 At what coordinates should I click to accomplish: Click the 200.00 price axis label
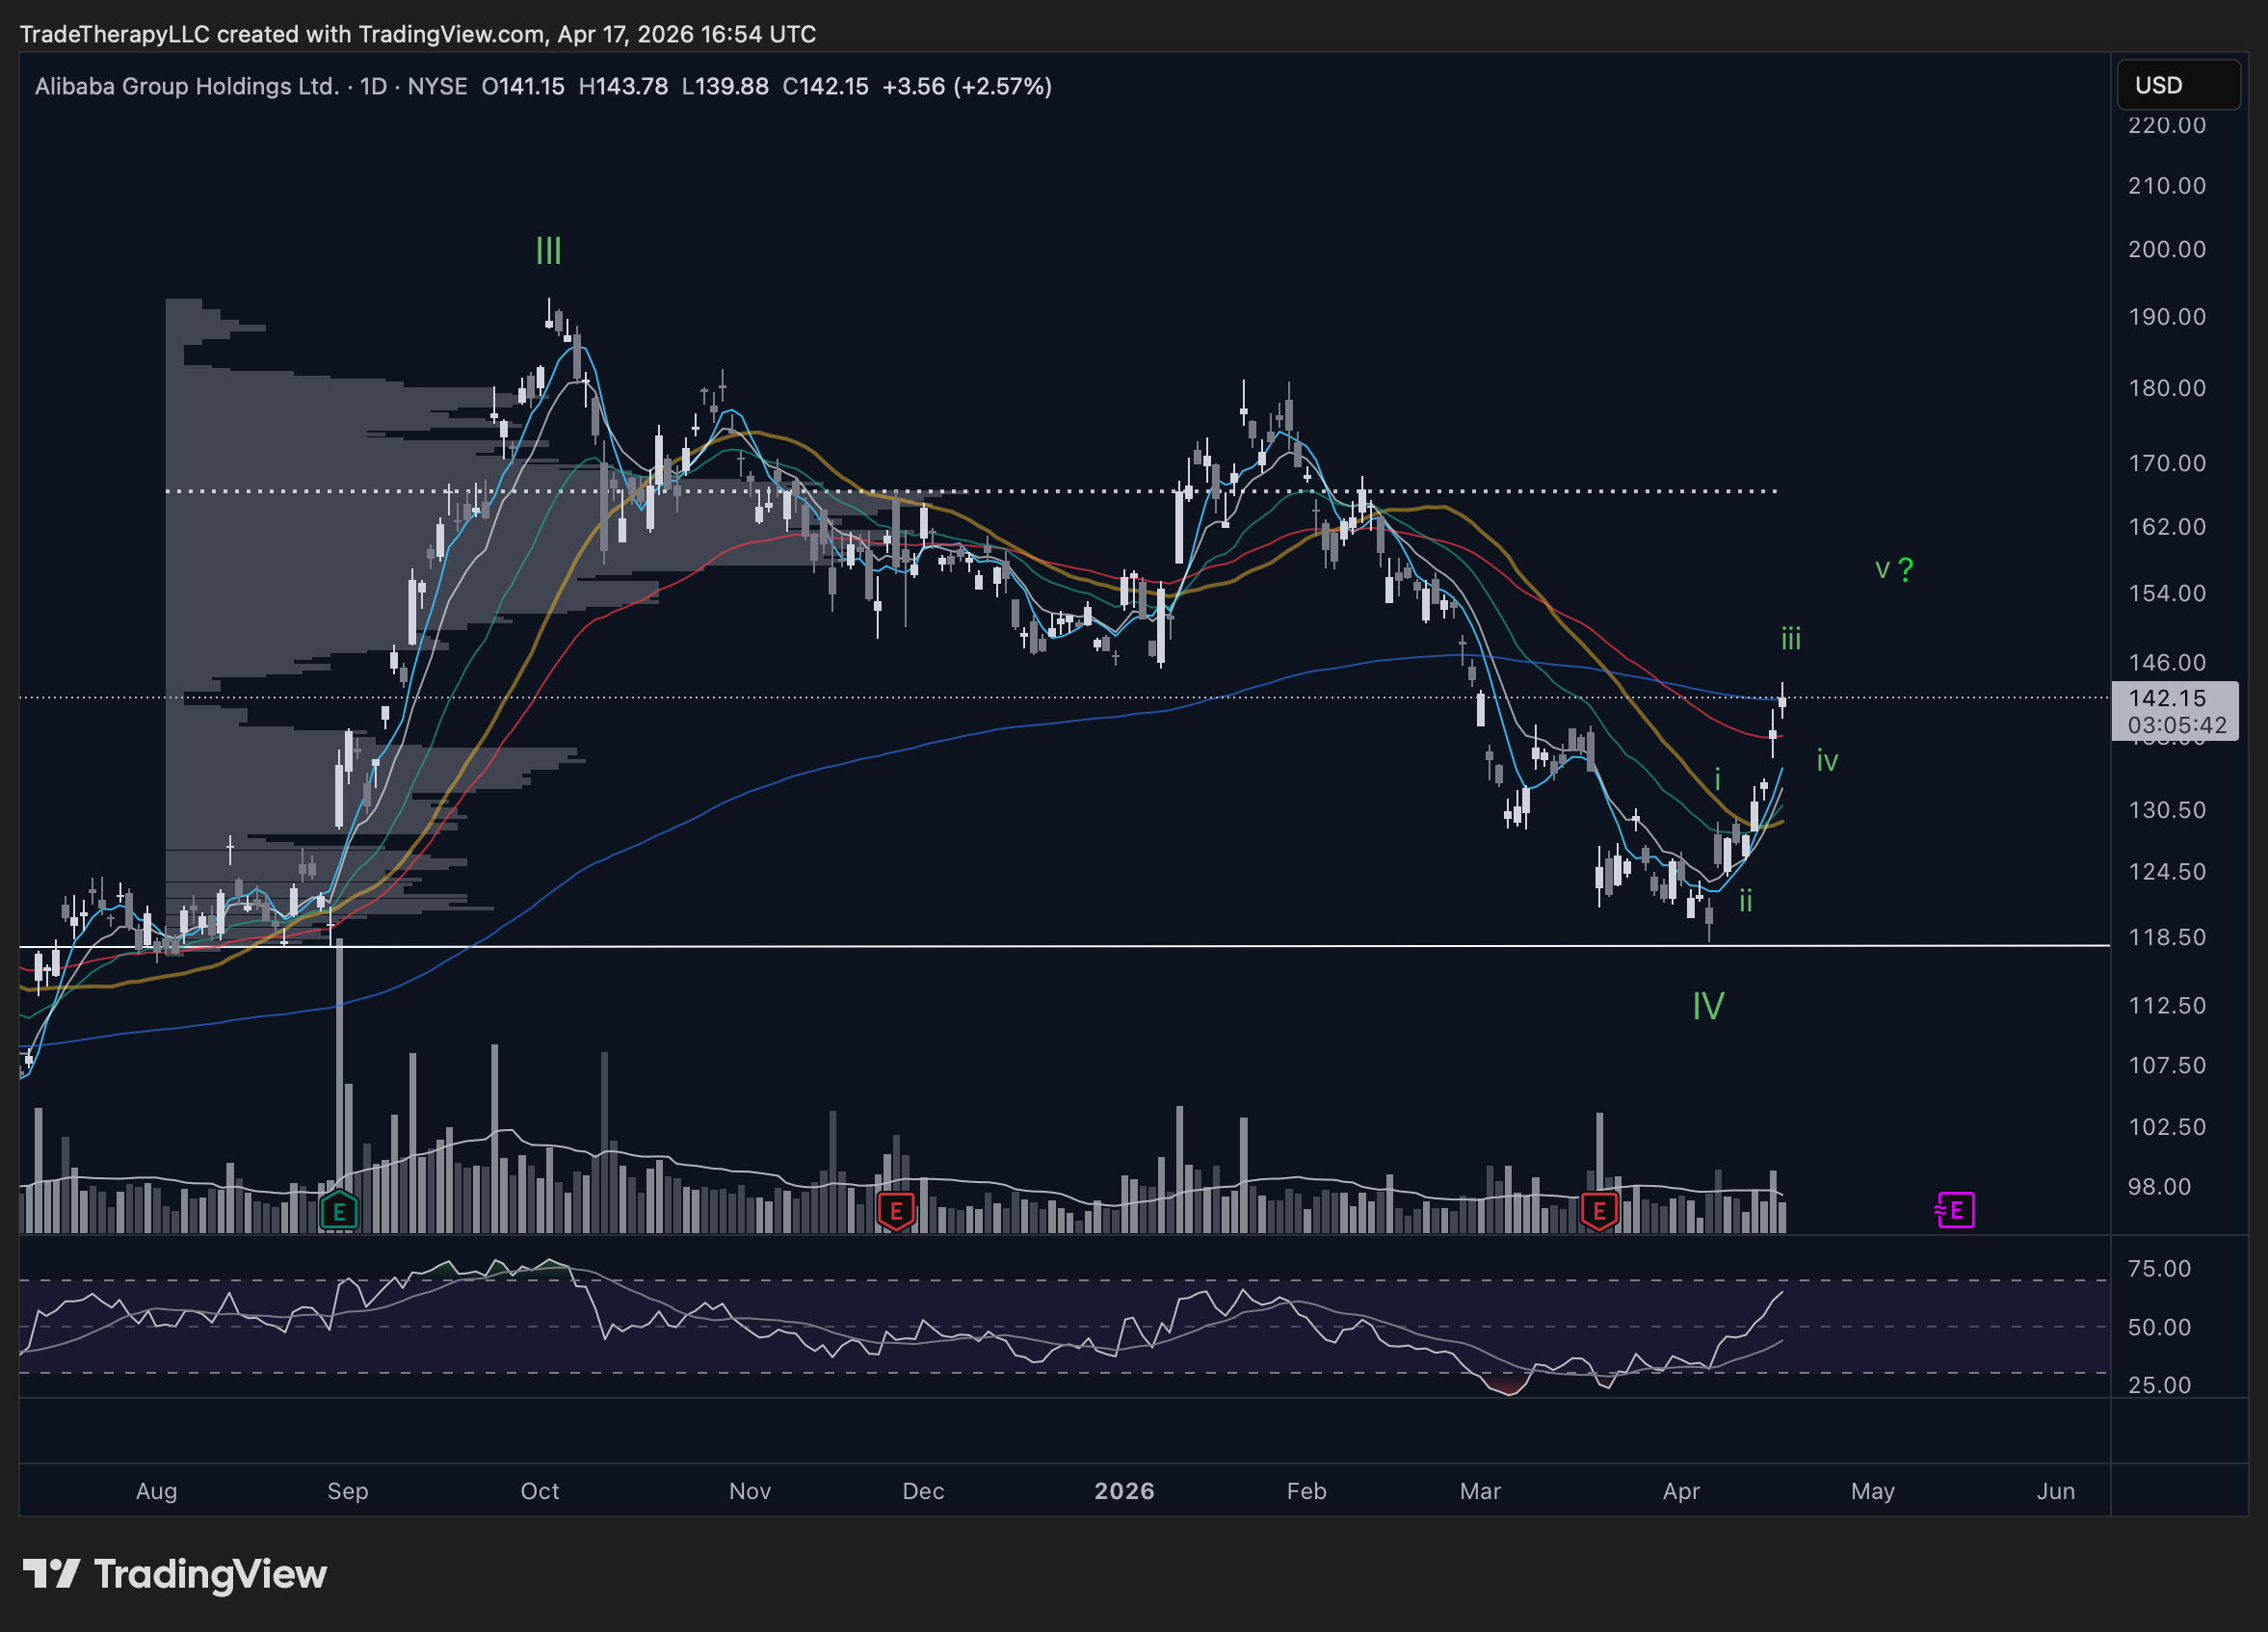tap(2167, 249)
